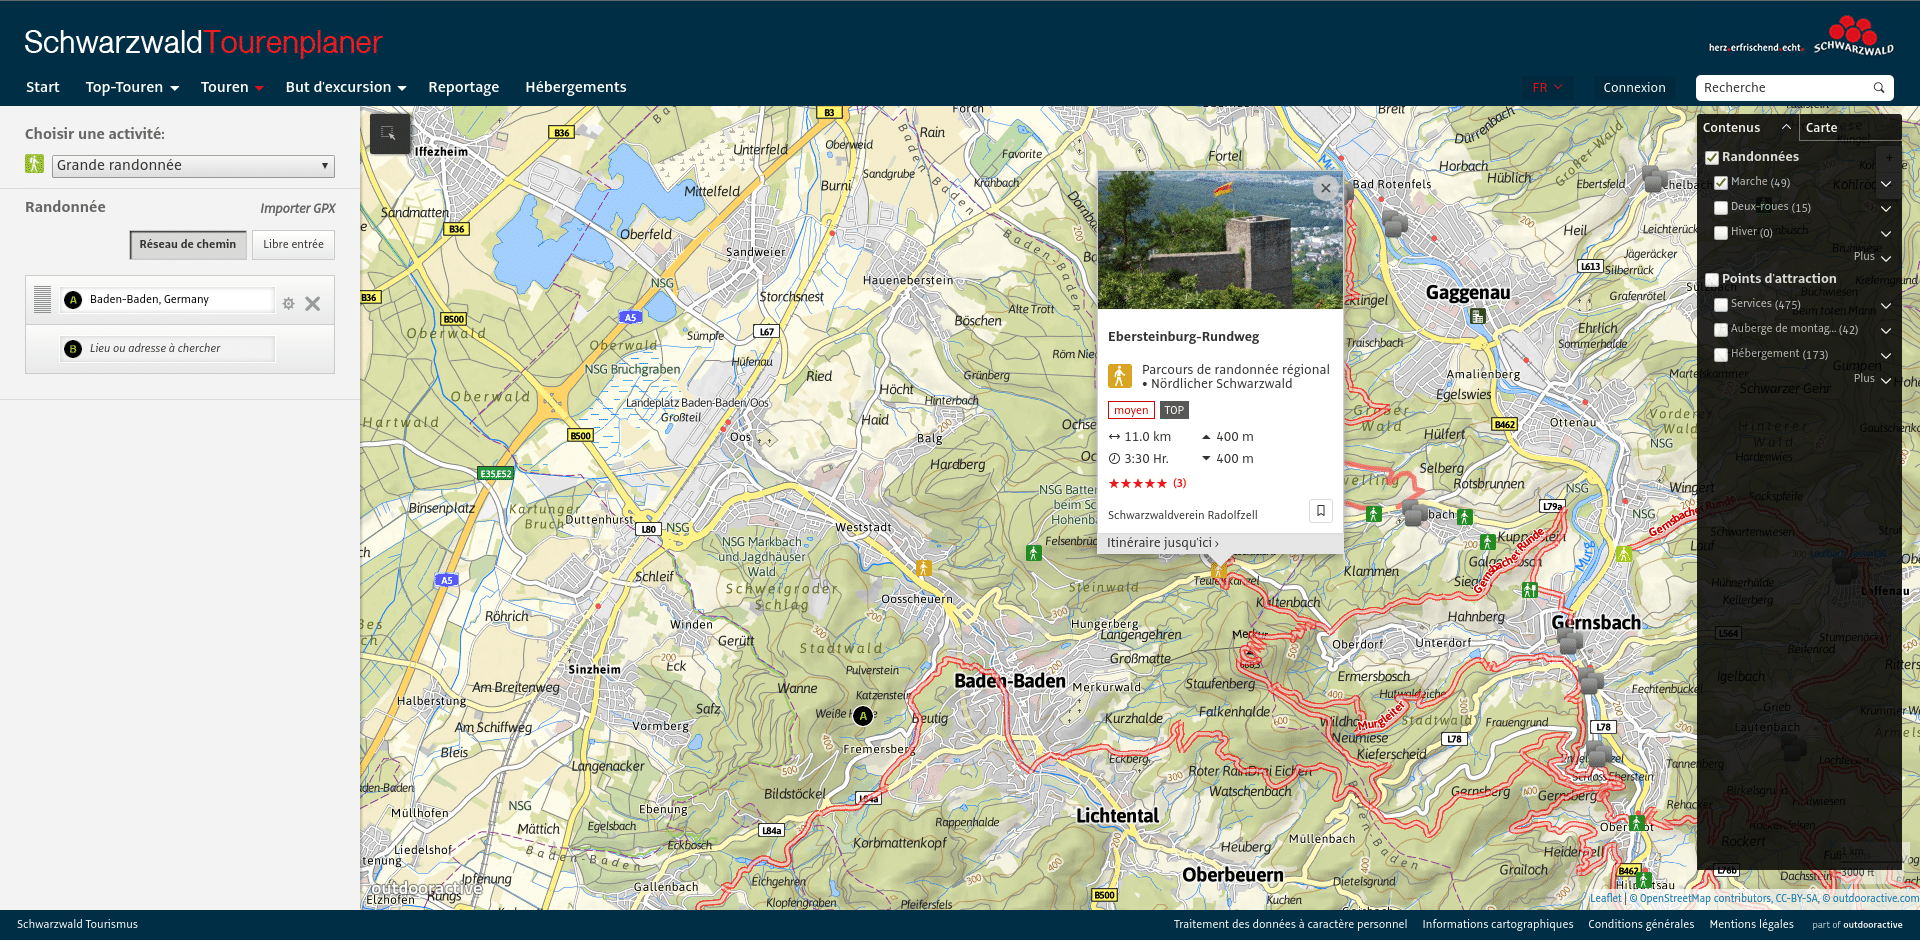Click the Ebersteinburg castle photo thumbnail

pyautogui.click(x=1220, y=240)
